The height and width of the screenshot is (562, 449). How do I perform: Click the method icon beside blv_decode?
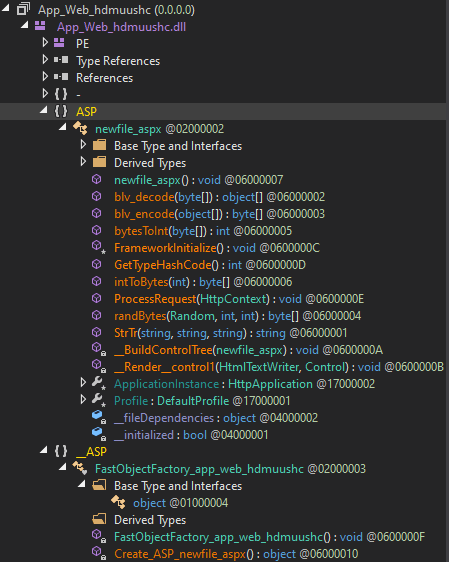click(96, 196)
